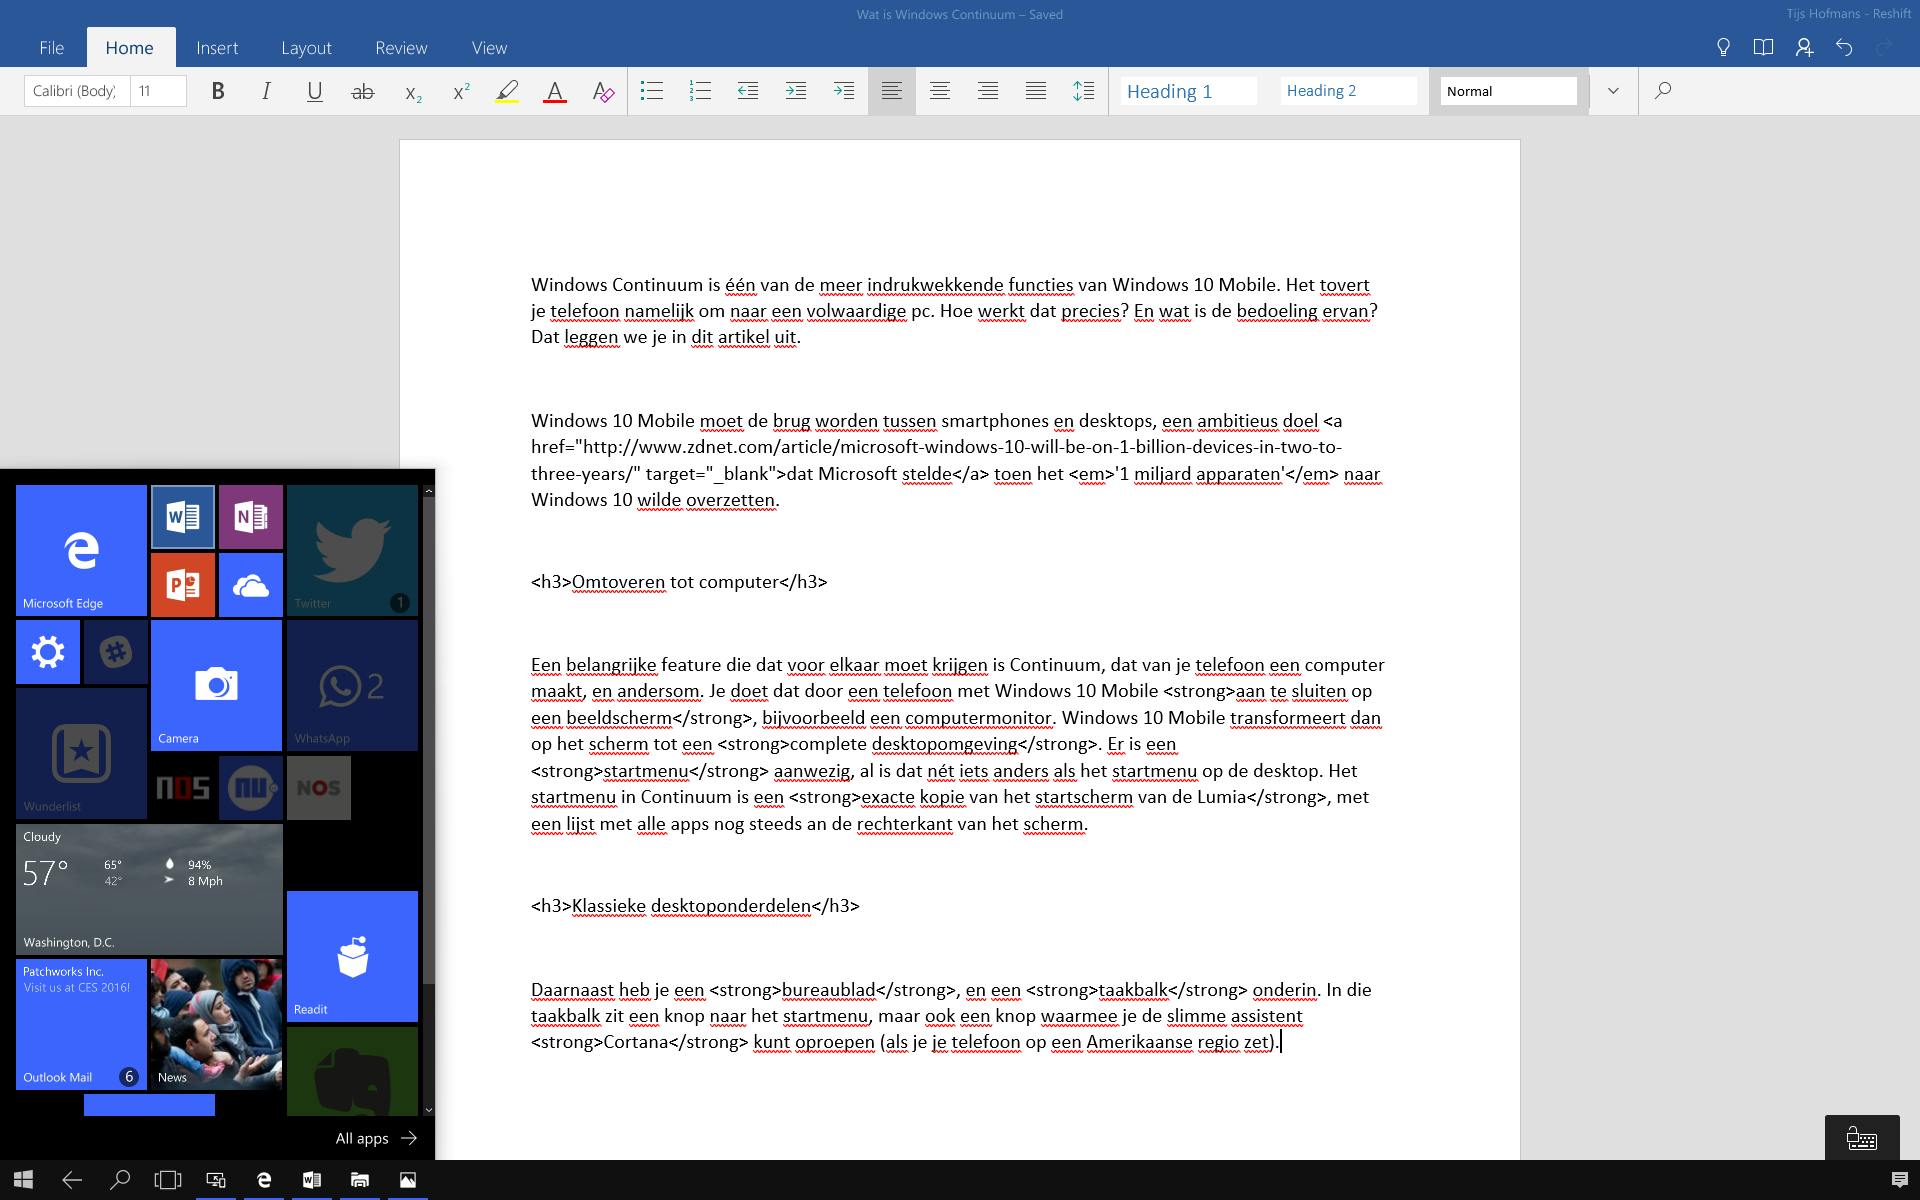Click the text highlight color button

[x=507, y=91]
